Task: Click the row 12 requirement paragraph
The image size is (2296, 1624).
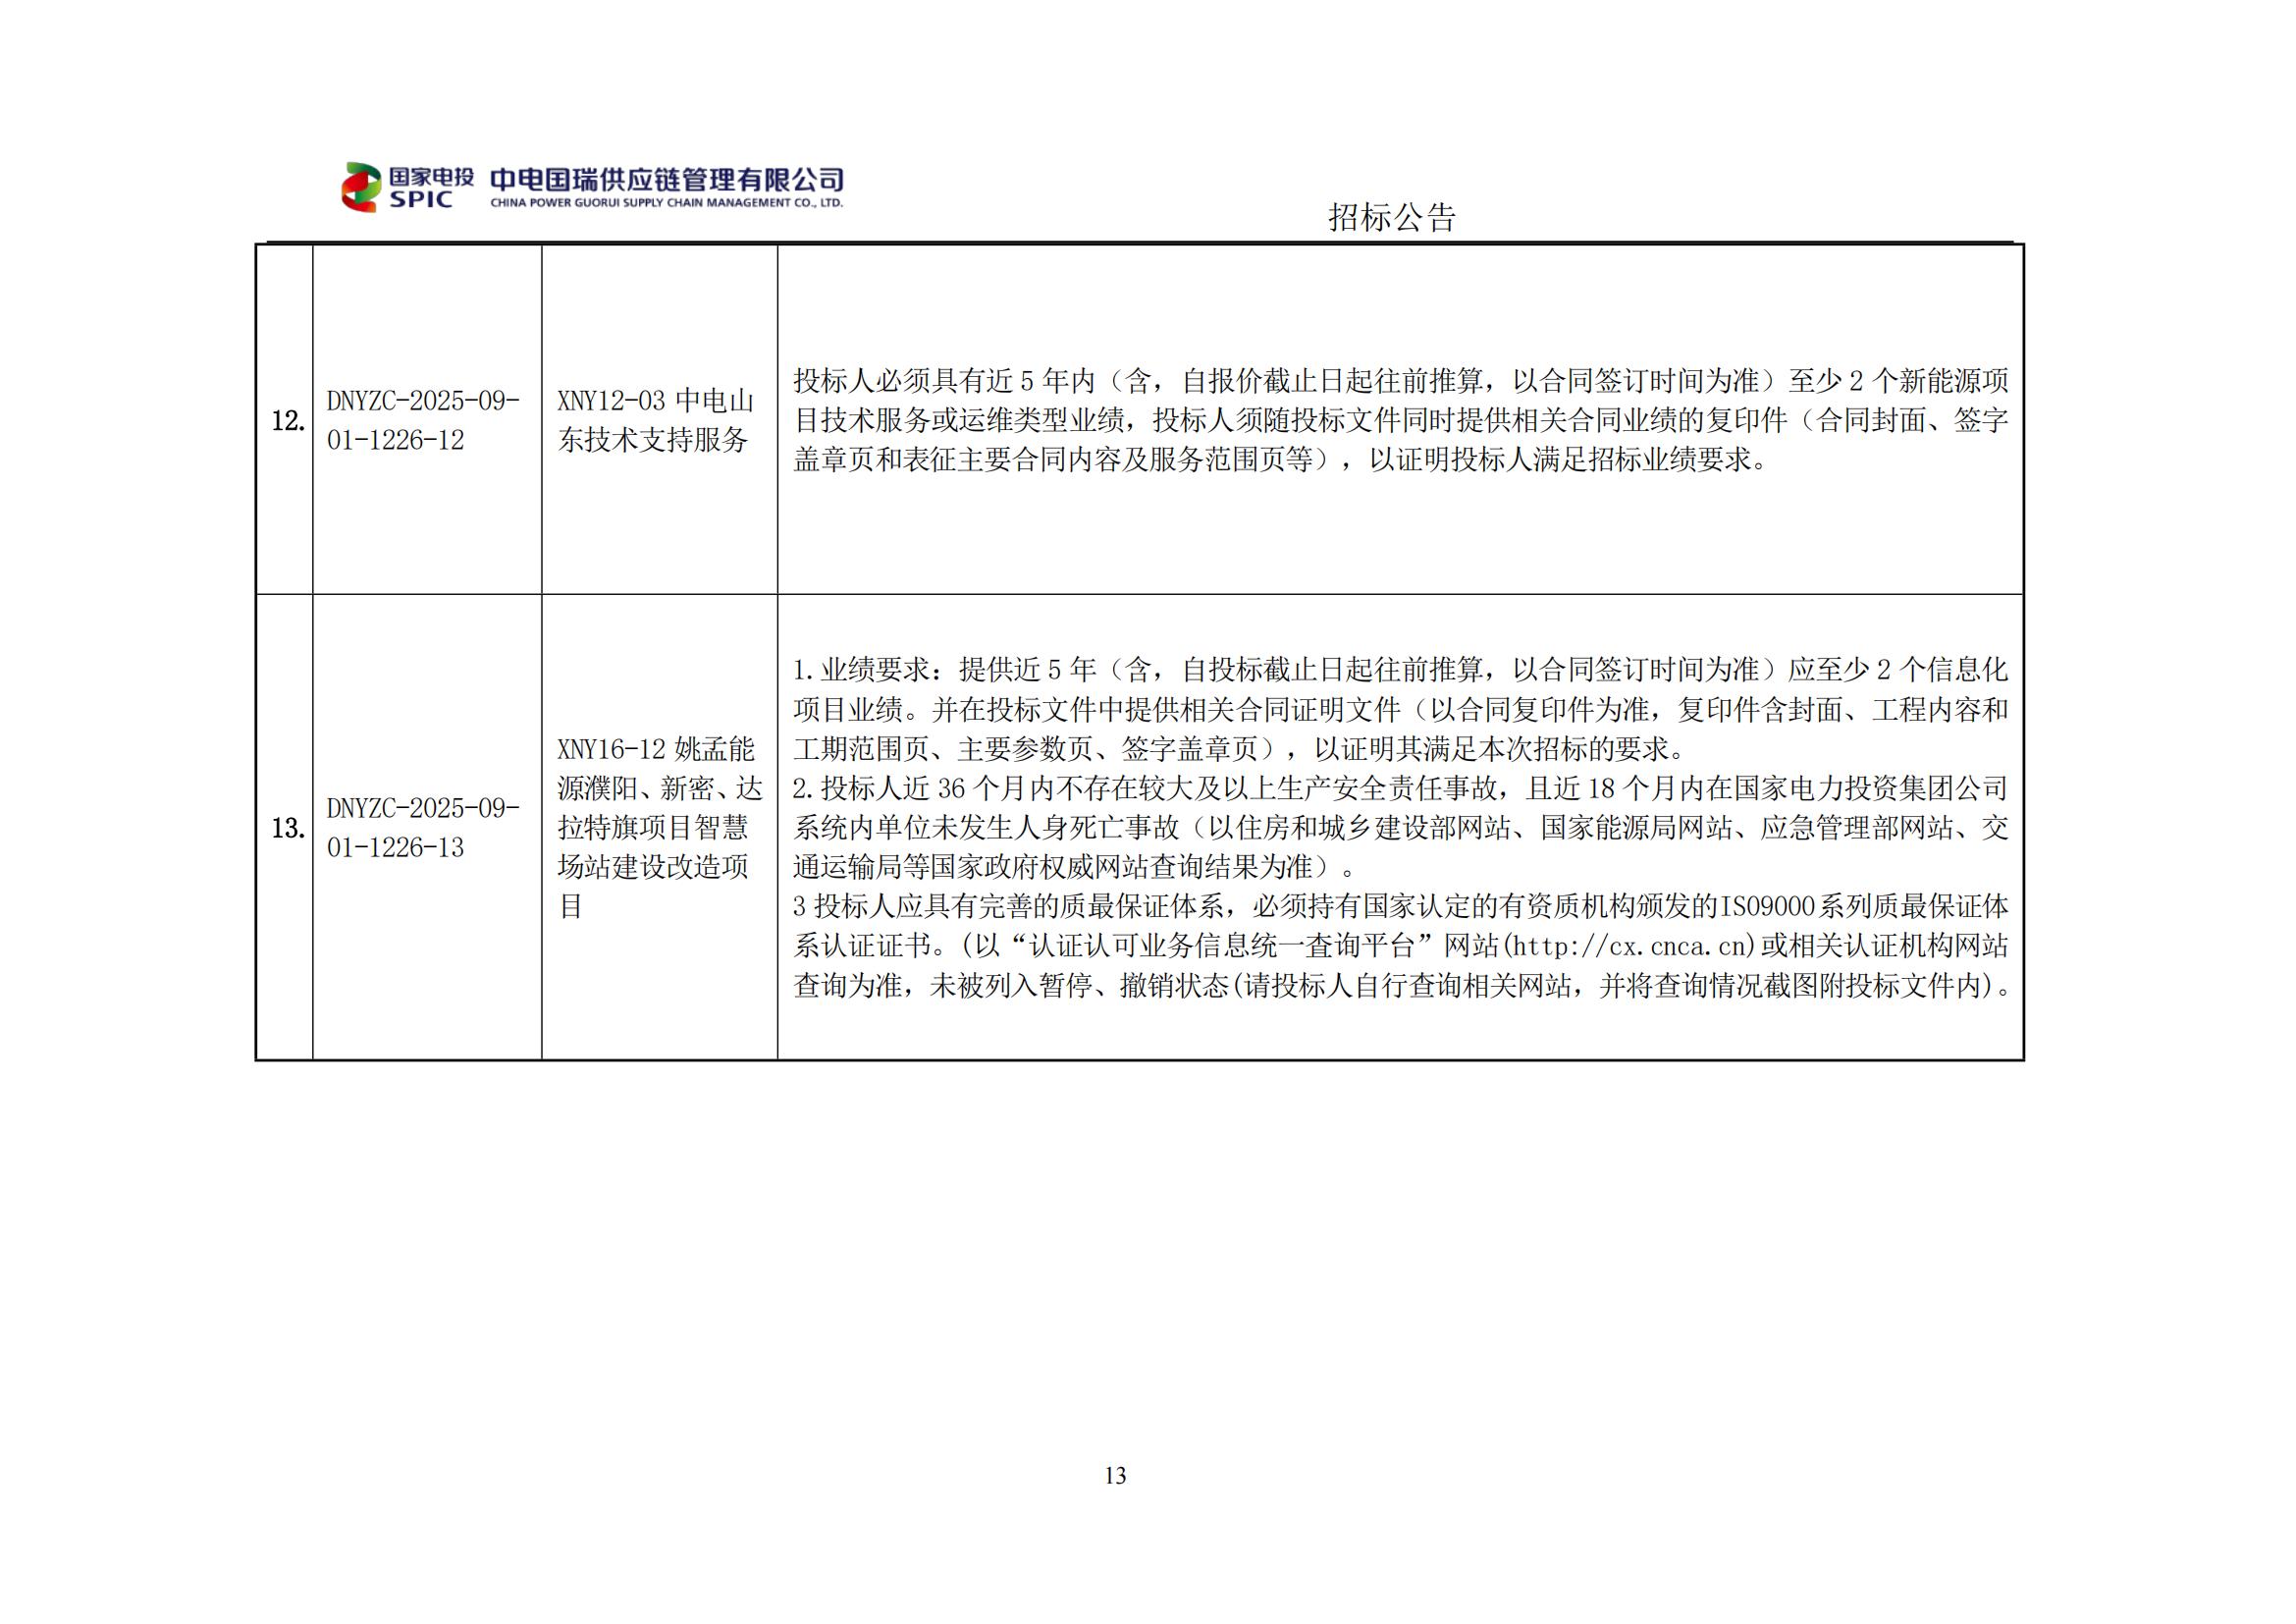Action: point(1400,420)
